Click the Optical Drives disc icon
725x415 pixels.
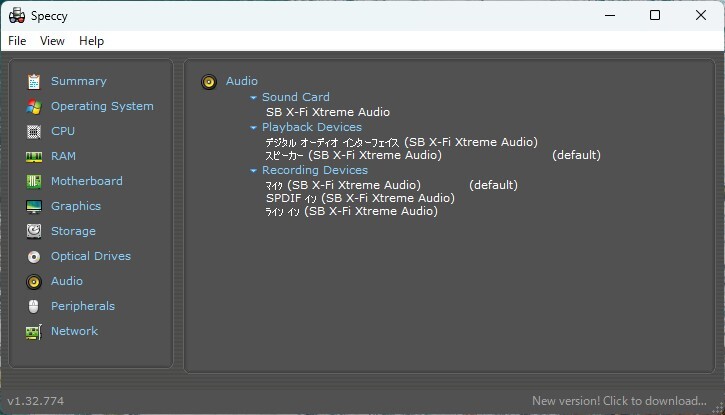coord(34,256)
